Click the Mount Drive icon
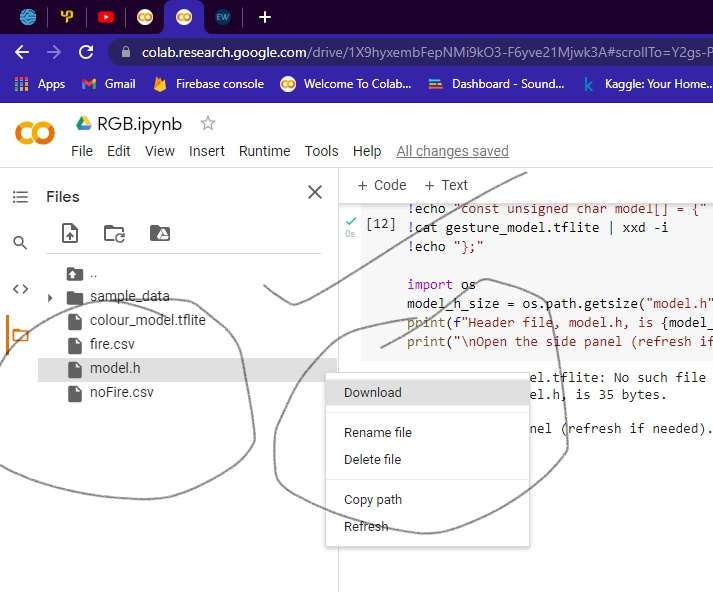713x592 pixels. pos(160,233)
